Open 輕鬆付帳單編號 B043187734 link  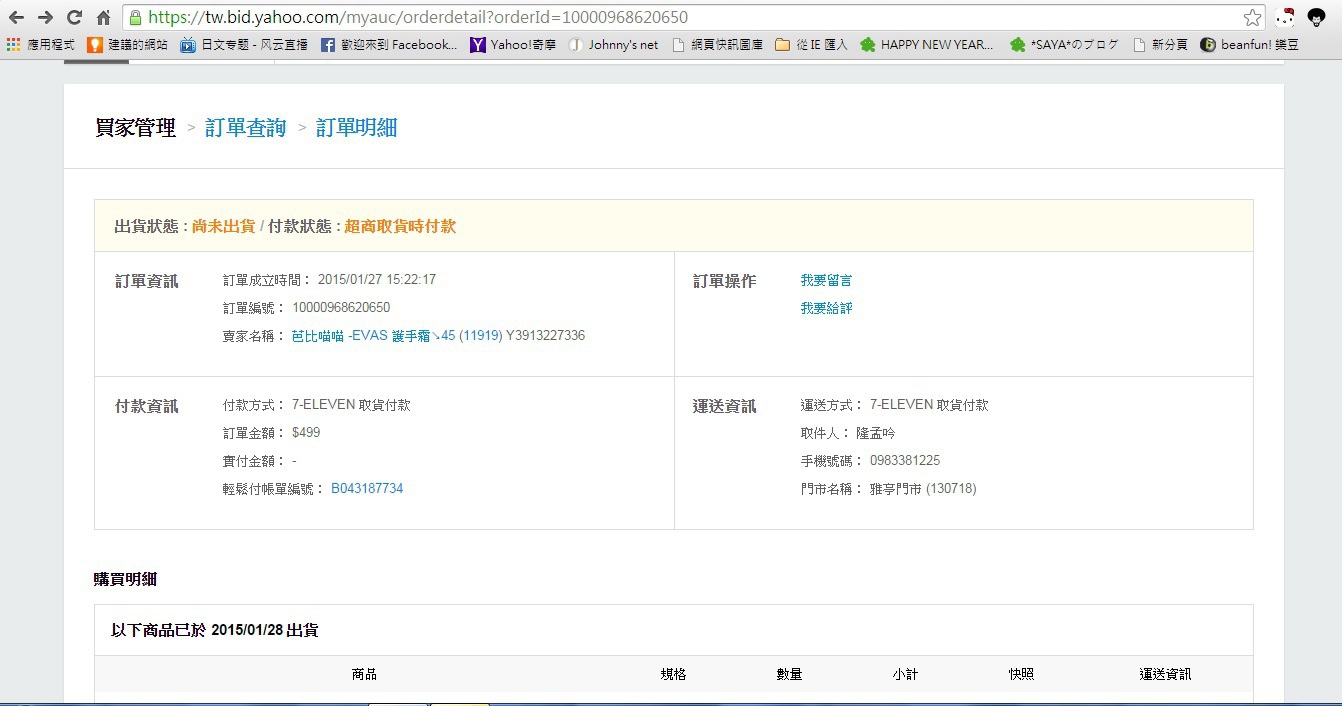[x=367, y=489]
